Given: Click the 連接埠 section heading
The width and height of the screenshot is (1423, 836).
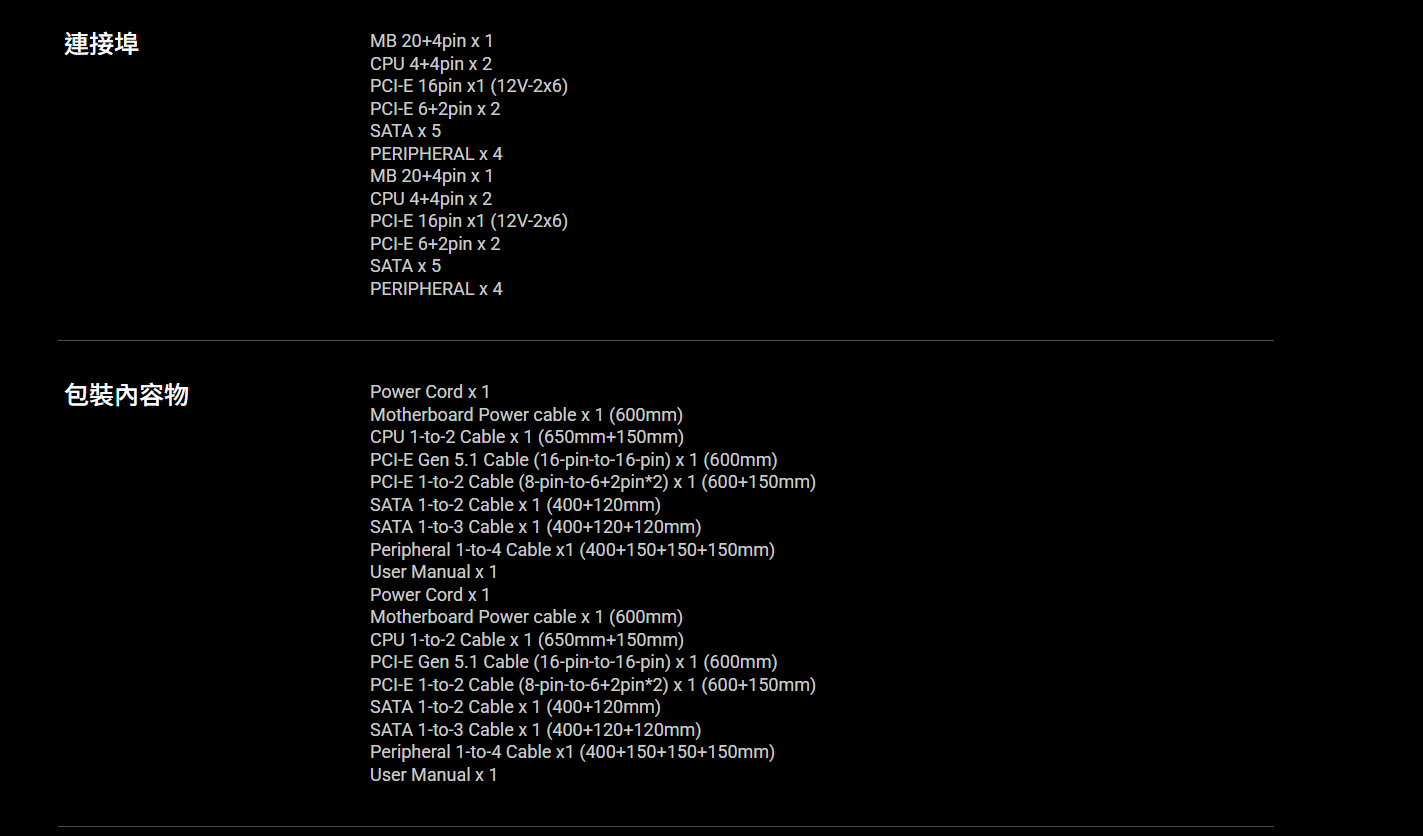Looking at the screenshot, I should click(101, 44).
